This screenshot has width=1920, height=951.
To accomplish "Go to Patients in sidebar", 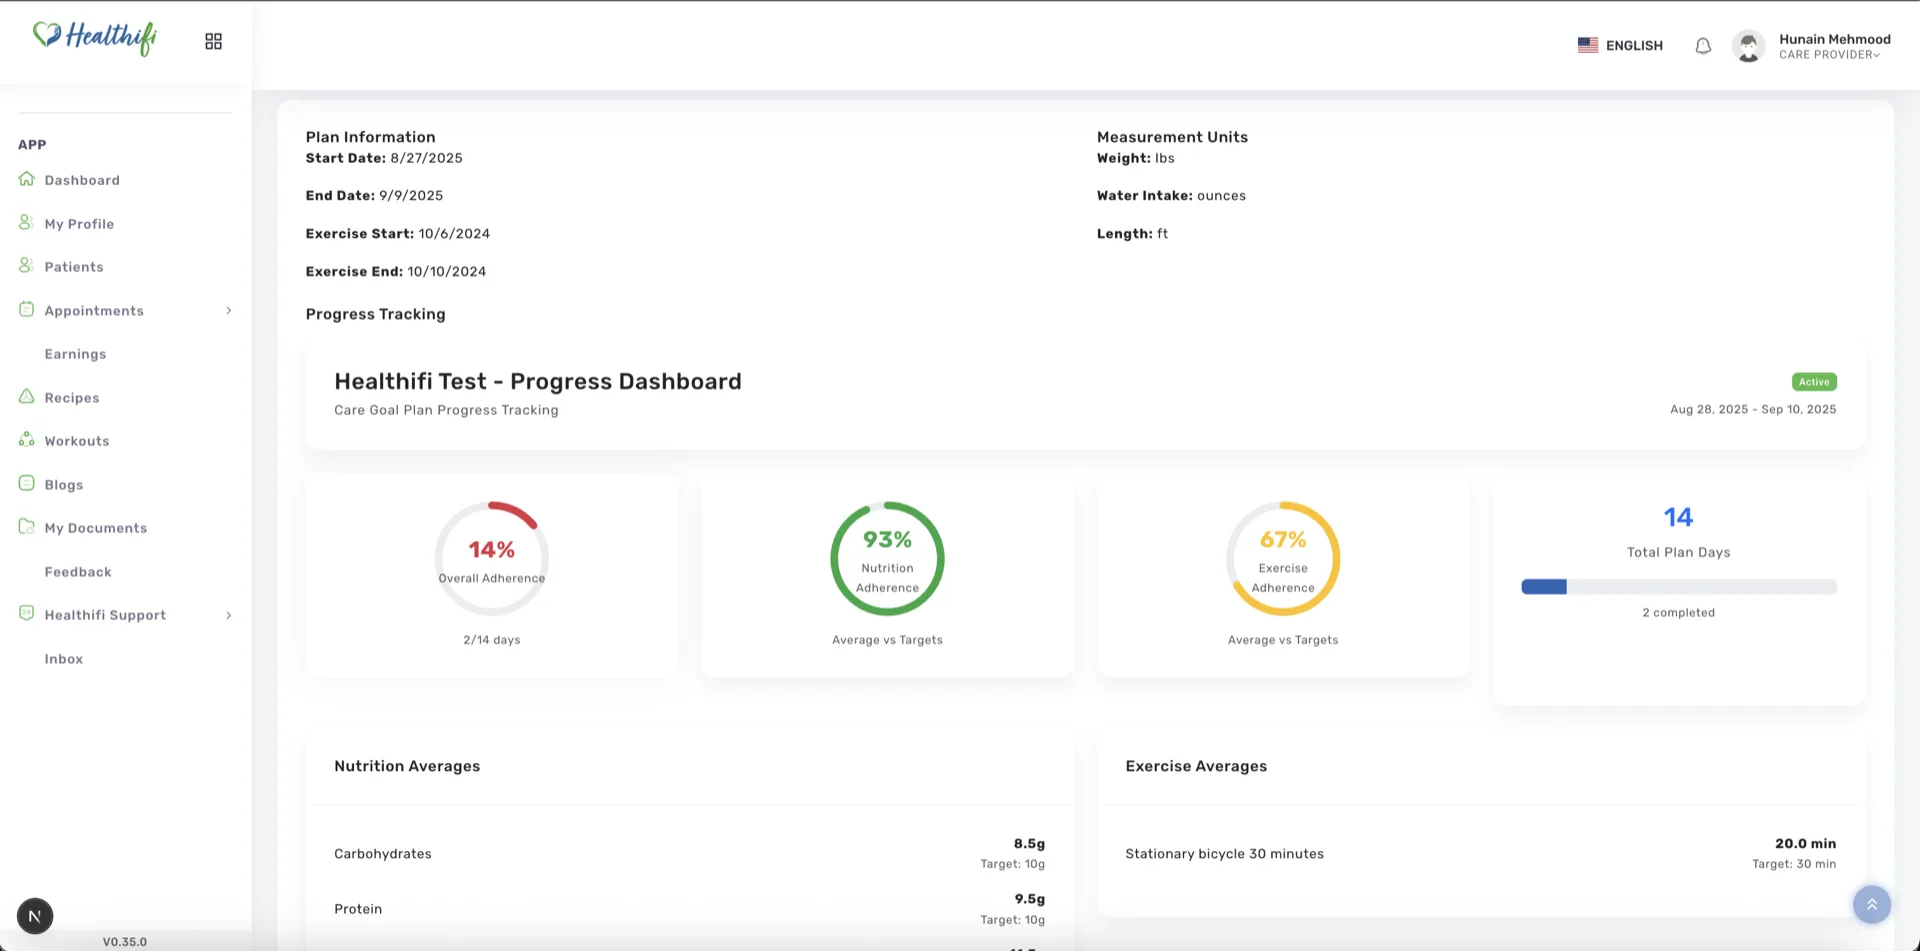I will 74,267.
